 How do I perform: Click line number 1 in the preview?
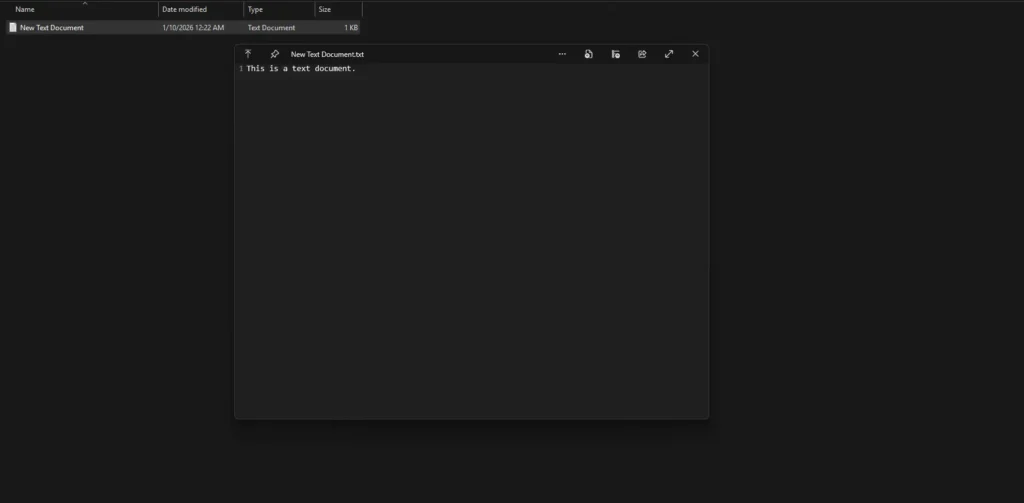[x=241, y=69]
